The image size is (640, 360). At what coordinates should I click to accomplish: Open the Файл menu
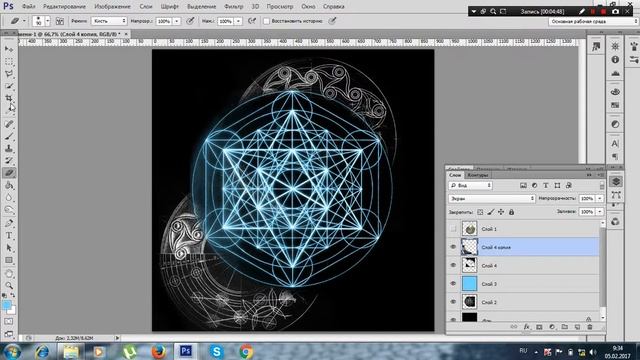pos(29,7)
